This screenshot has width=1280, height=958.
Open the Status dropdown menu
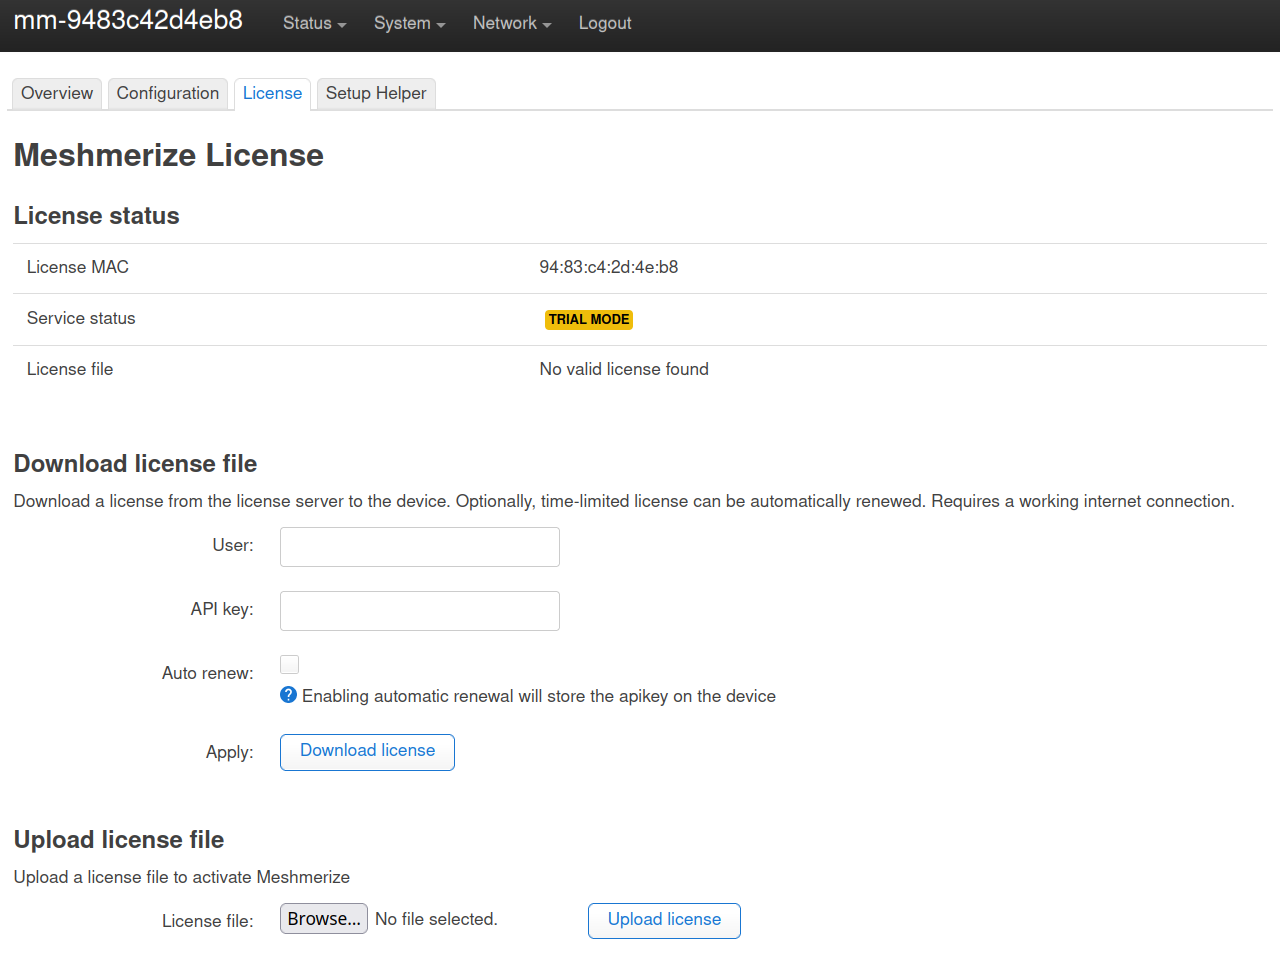[x=314, y=23]
